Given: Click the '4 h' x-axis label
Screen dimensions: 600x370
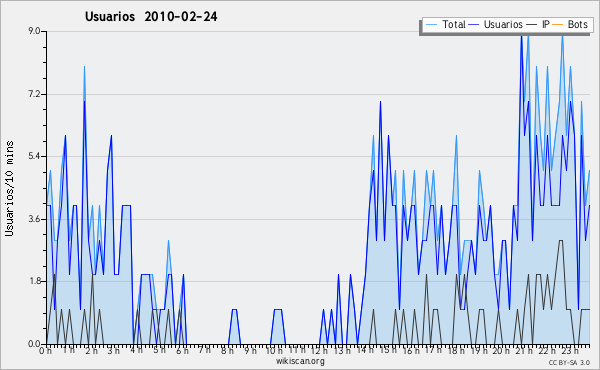Looking at the screenshot, I should pos(136,350).
